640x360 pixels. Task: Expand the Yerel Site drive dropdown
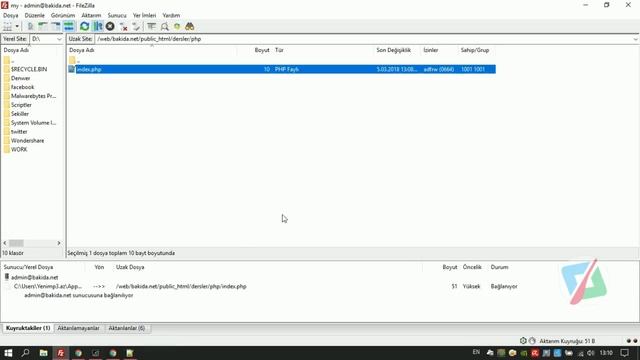(59, 39)
